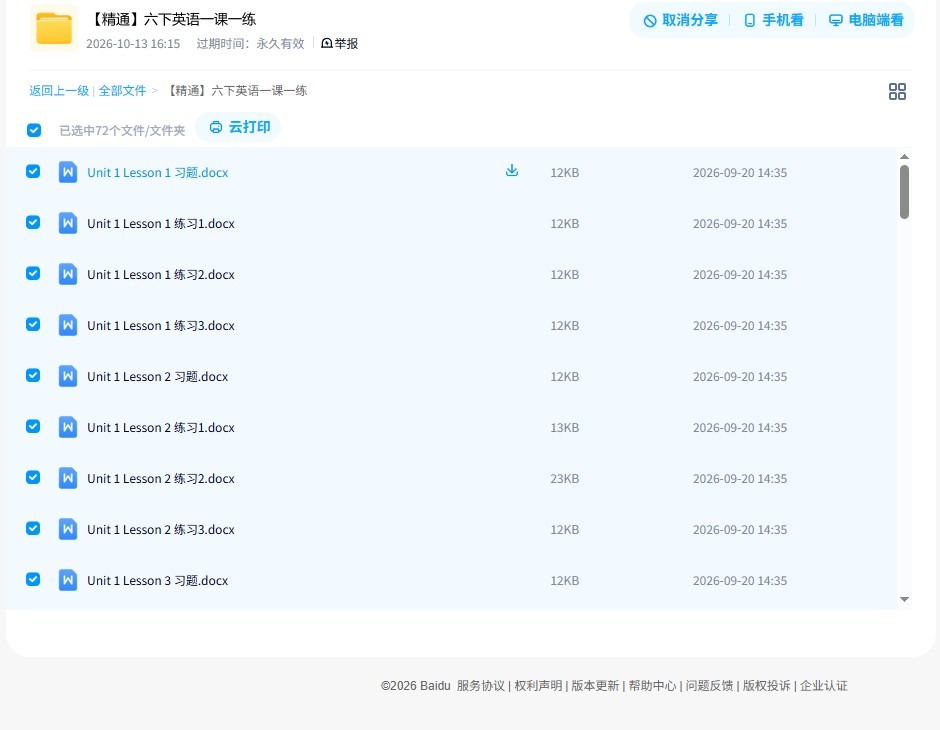Click the share date 2026-10-13 16:15

point(133,44)
